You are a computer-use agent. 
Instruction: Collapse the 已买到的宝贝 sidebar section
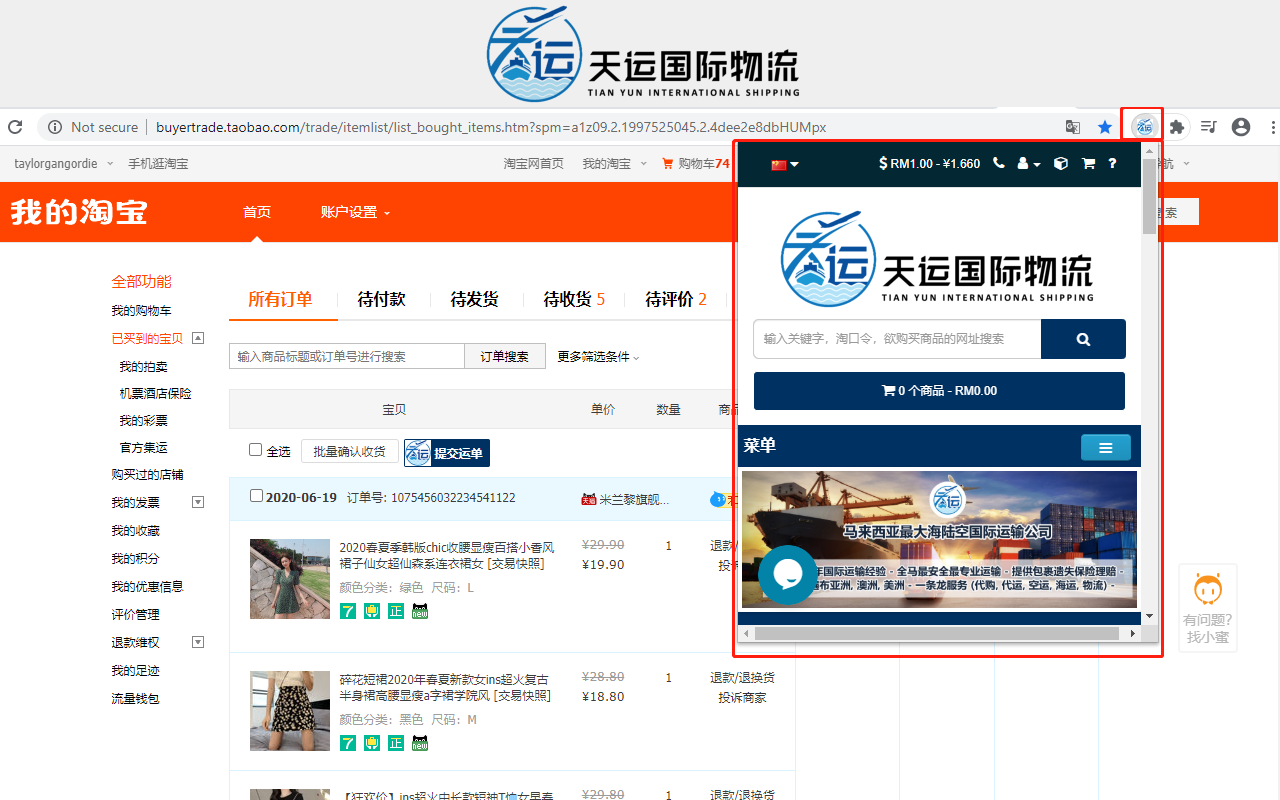(198, 338)
